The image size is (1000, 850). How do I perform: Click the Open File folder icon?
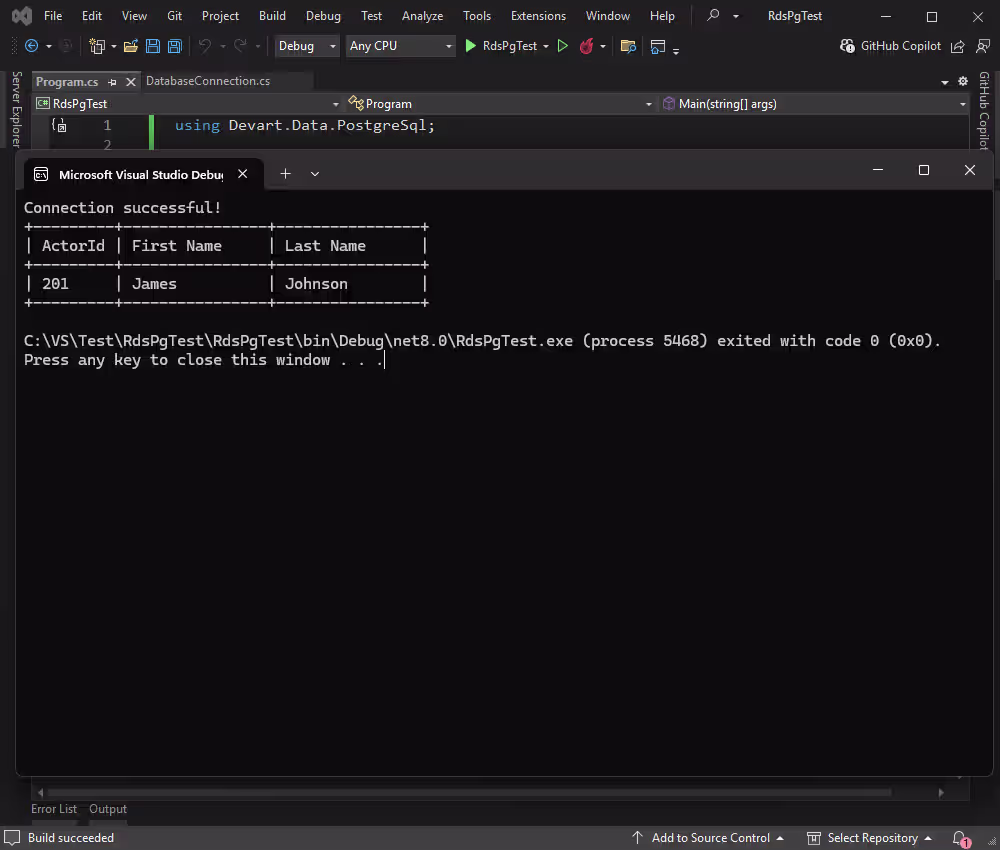click(x=131, y=46)
